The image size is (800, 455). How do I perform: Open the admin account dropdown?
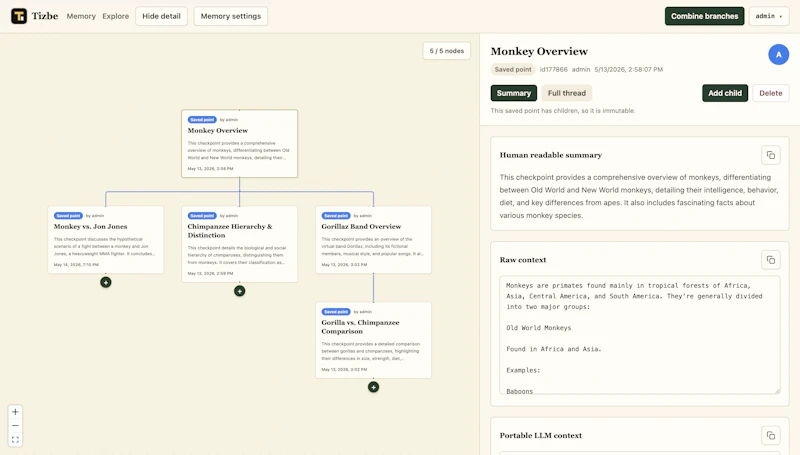tap(769, 16)
